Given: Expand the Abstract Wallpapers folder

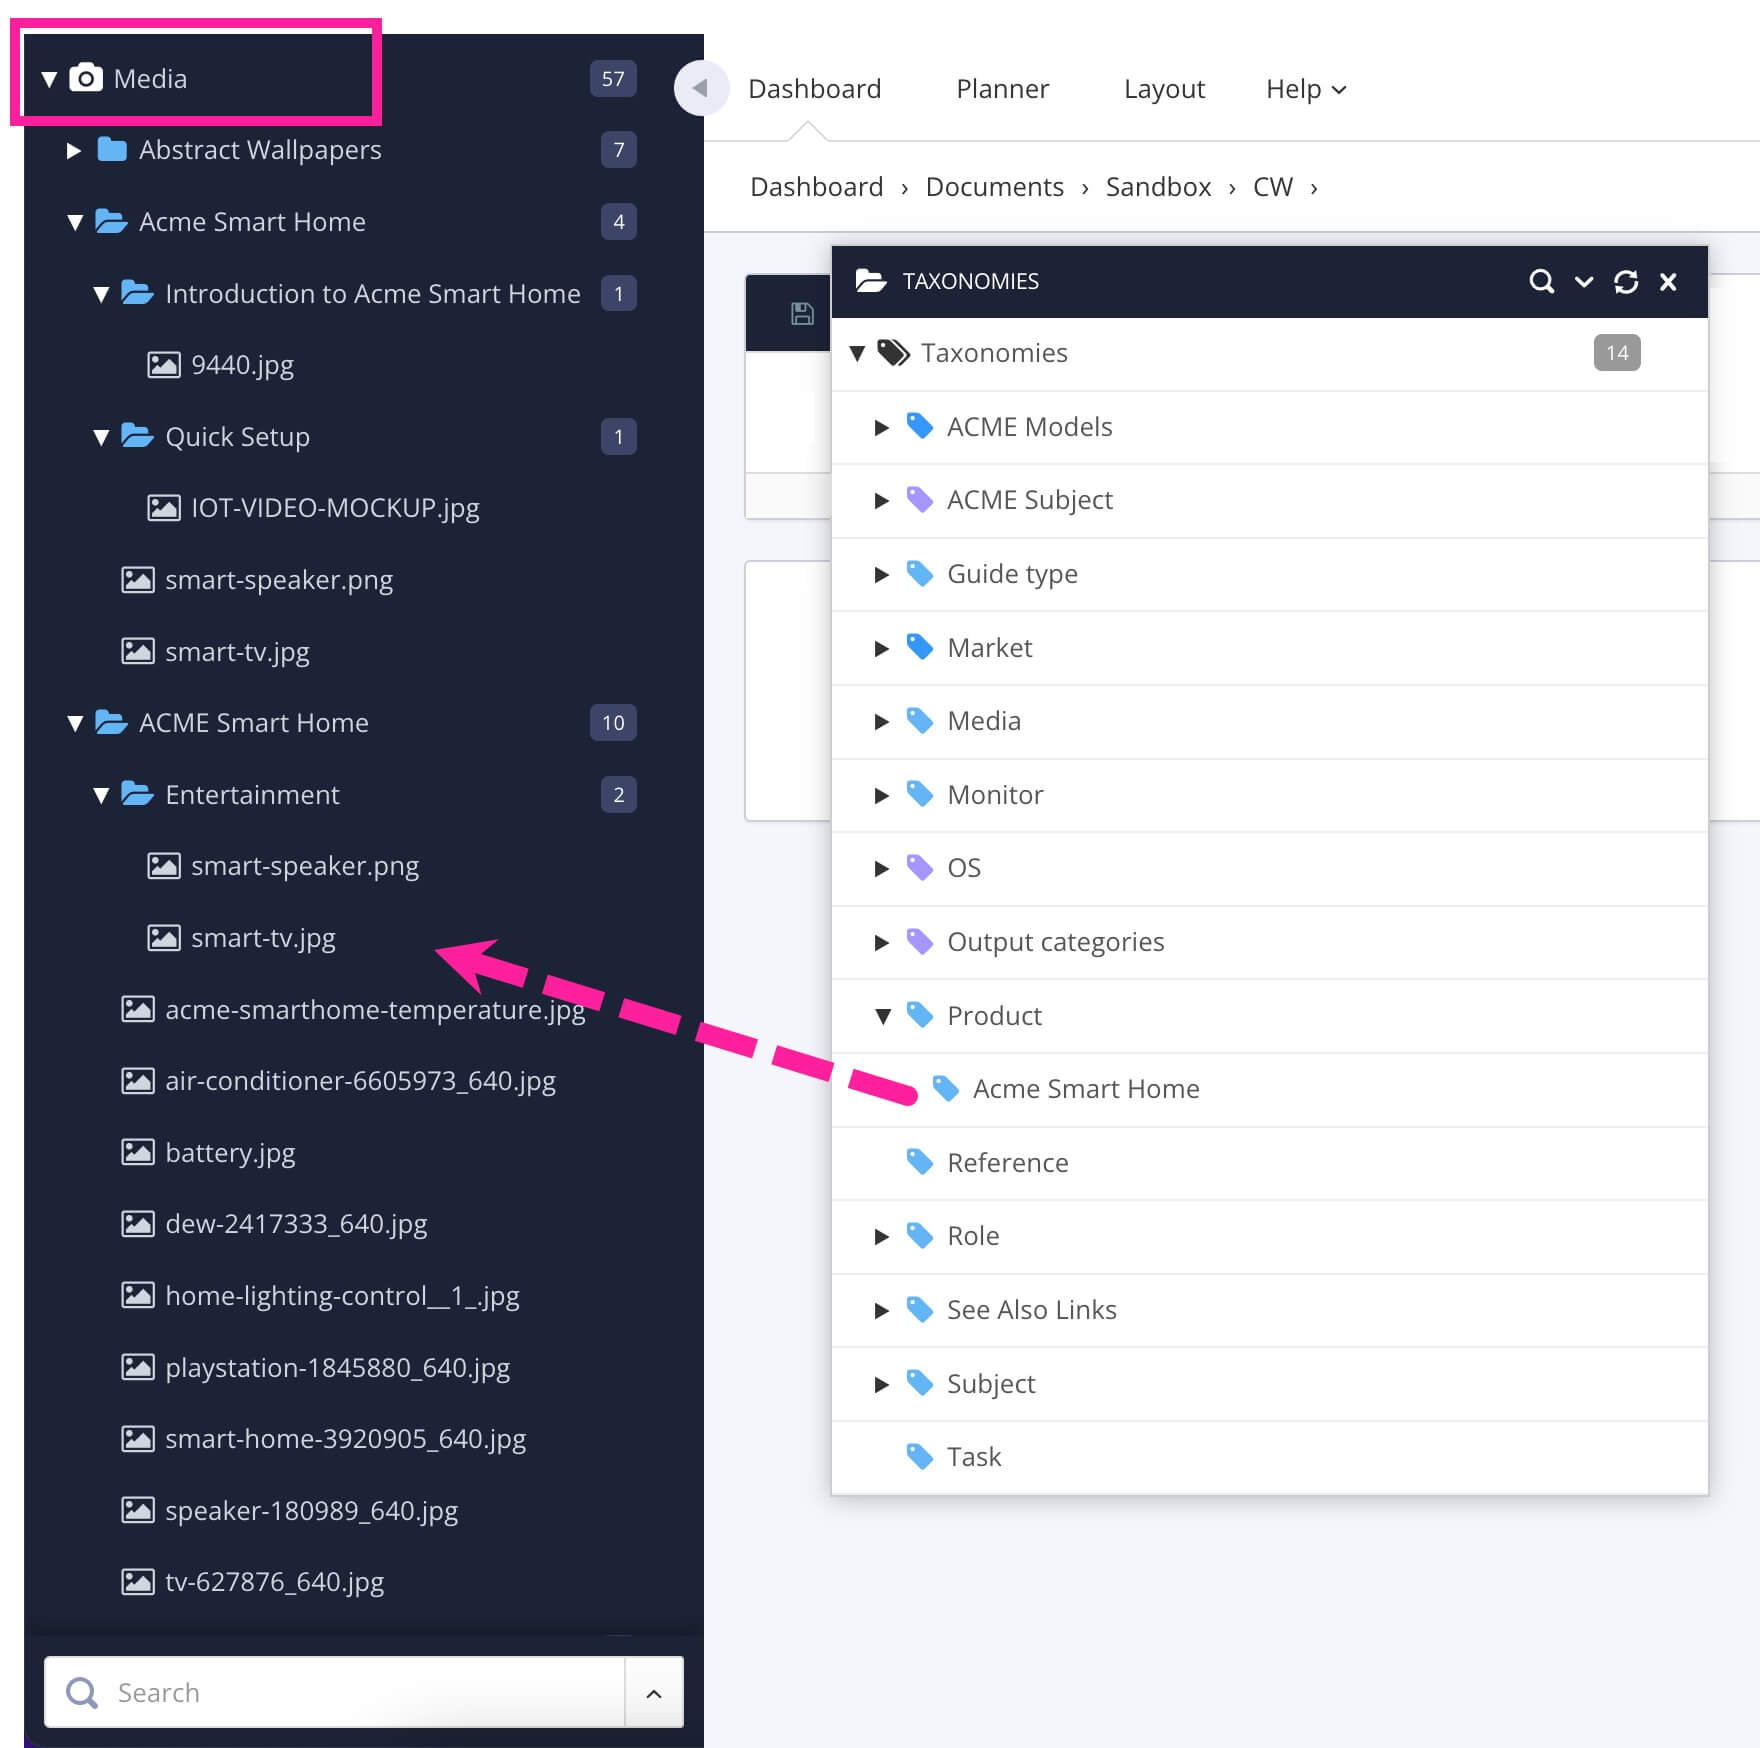Looking at the screenshot, I should [x=73, y=150].
